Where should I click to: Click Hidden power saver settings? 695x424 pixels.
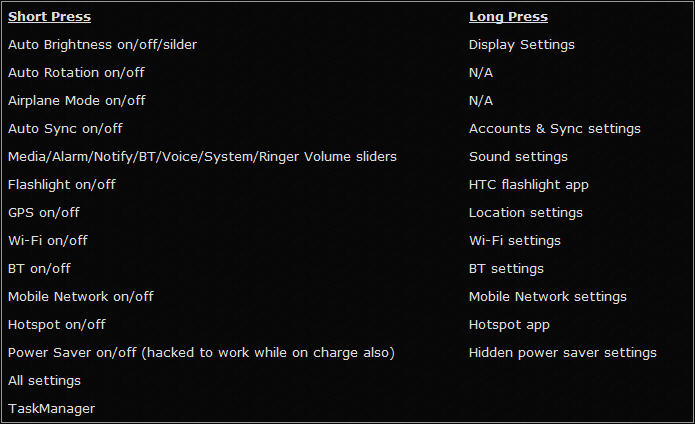click(563, 353)
